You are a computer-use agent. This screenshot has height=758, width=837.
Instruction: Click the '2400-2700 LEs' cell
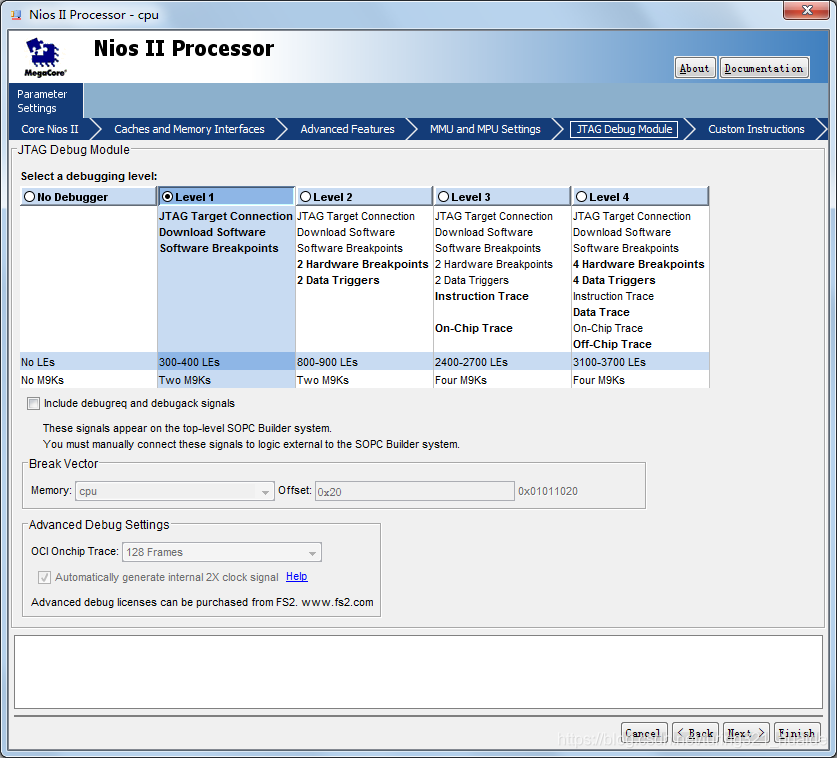coord(502,362)
